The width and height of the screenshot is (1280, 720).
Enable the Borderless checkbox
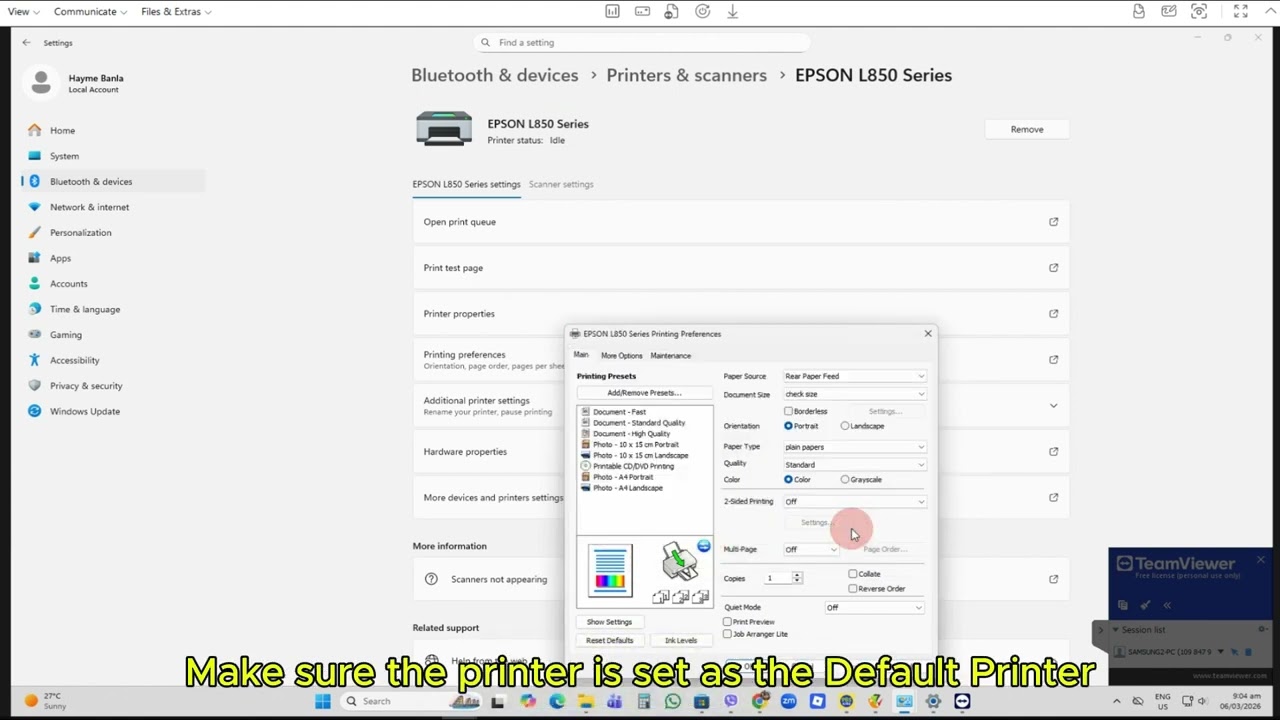(789, 411)
